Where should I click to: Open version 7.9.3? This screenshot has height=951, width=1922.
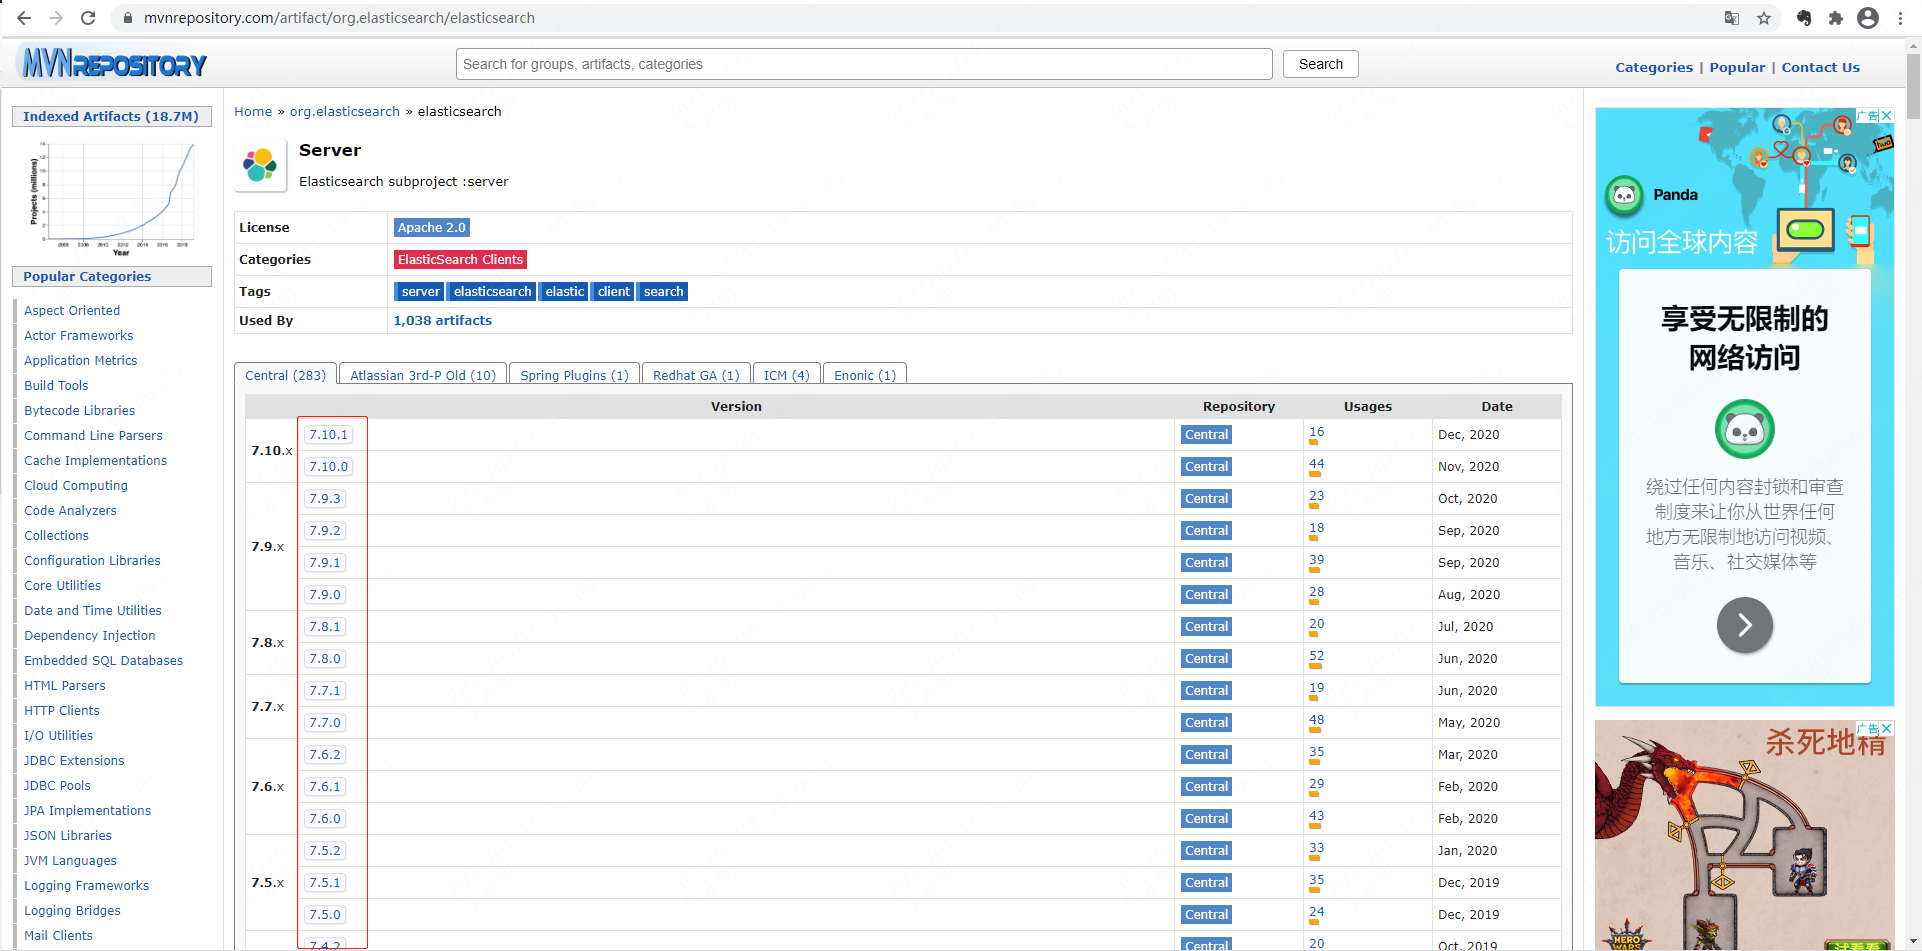(324, 499)
